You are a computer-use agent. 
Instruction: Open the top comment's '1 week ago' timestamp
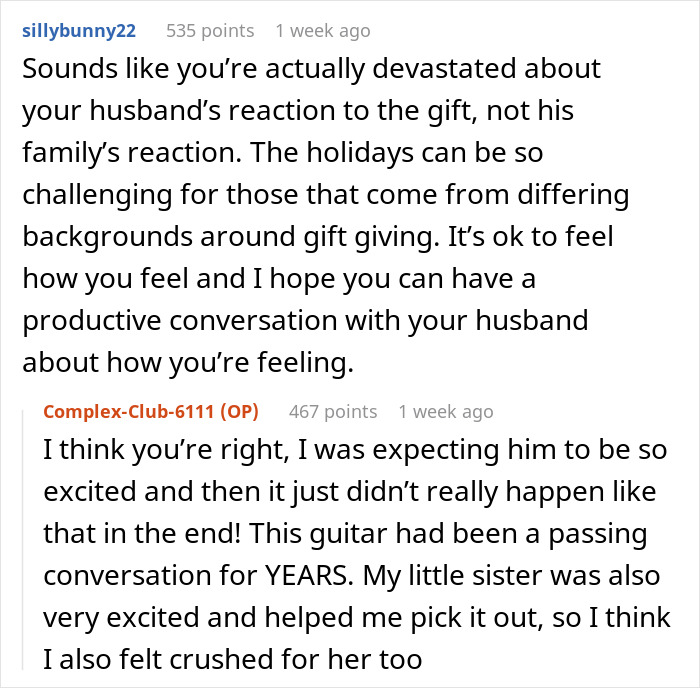pyautogui.click(x=323, y=31)
